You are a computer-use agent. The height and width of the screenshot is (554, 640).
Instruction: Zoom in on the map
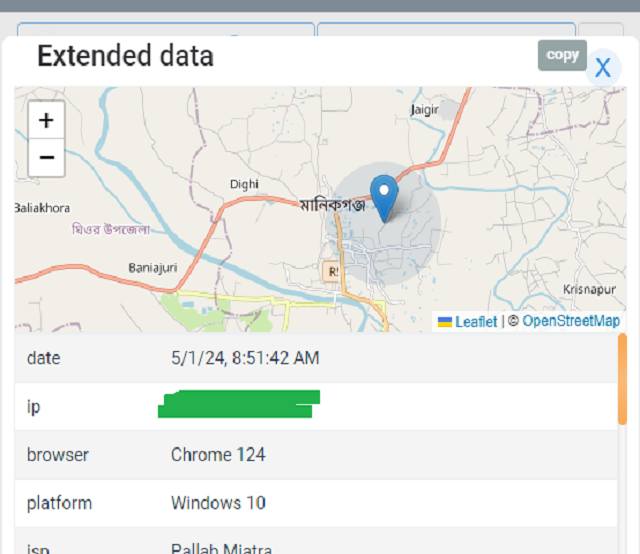click(x=46, y=121)
